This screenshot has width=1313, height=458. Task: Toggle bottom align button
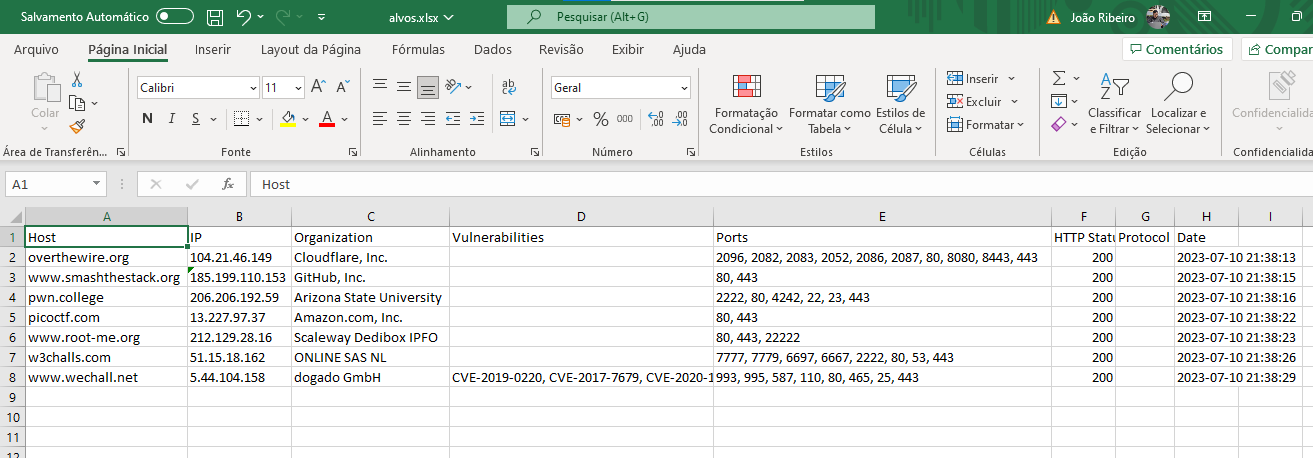pos(428,88)
